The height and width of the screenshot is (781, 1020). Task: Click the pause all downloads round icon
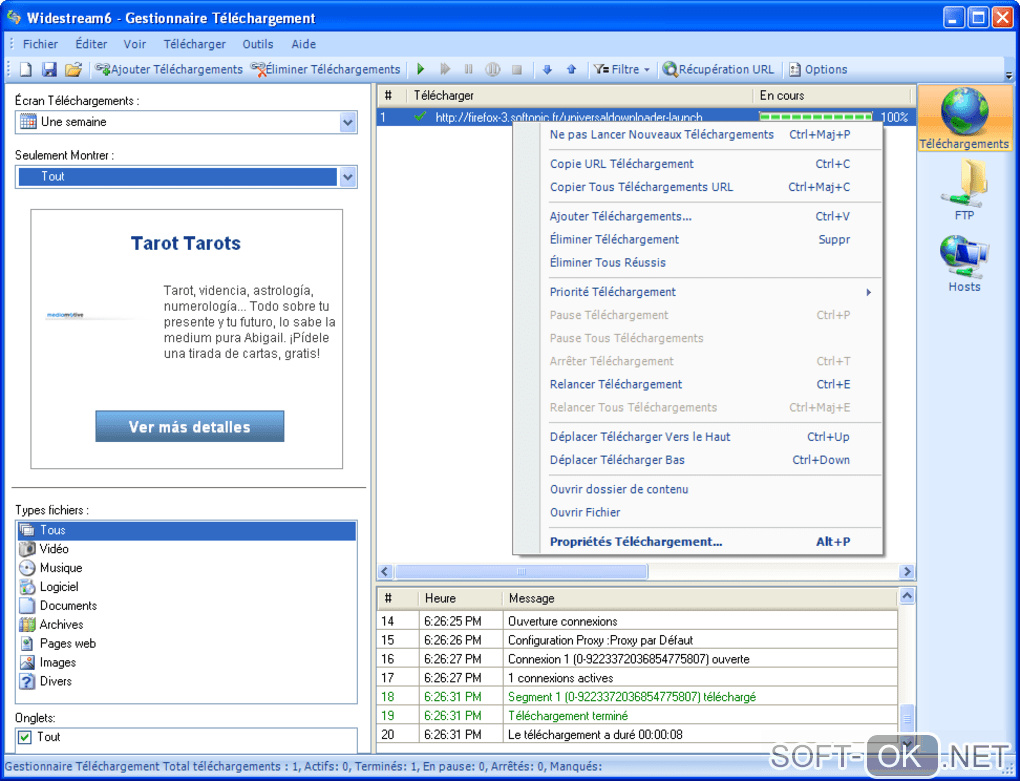493,70
